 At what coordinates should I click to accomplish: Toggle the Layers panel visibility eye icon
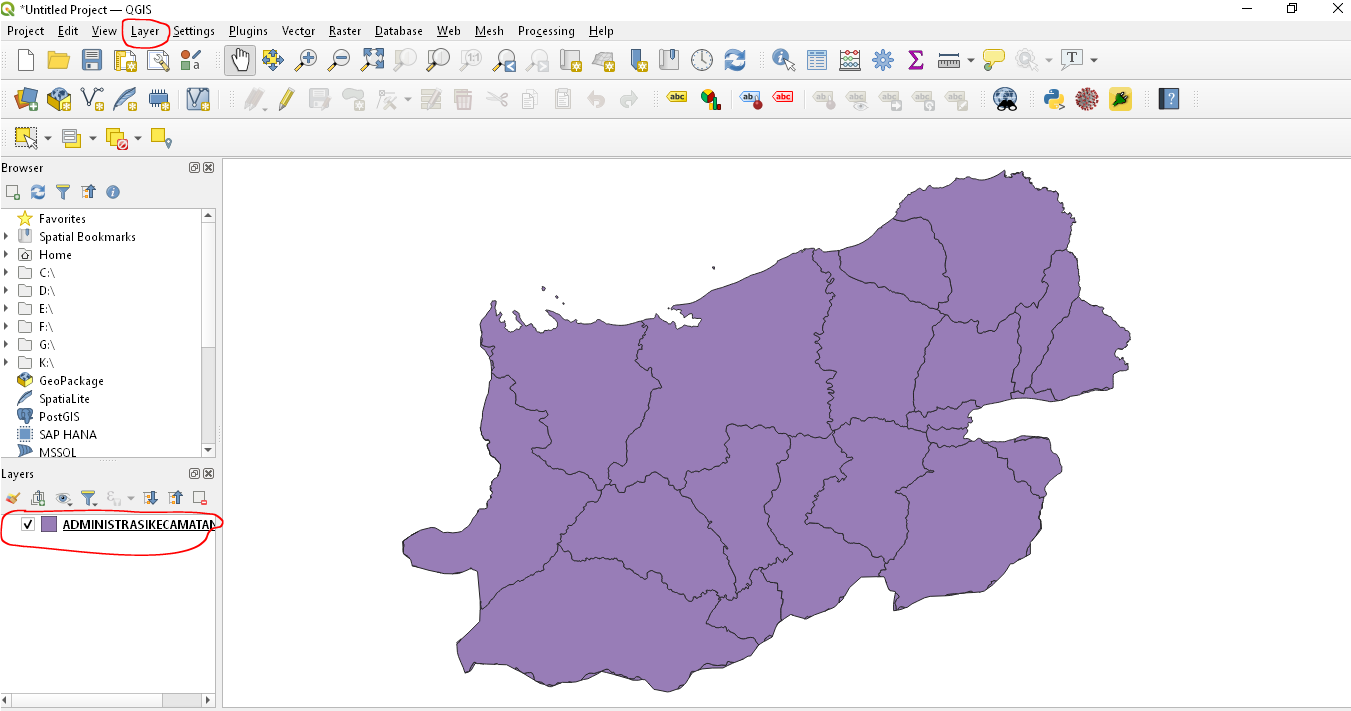(x=63, y=497)
